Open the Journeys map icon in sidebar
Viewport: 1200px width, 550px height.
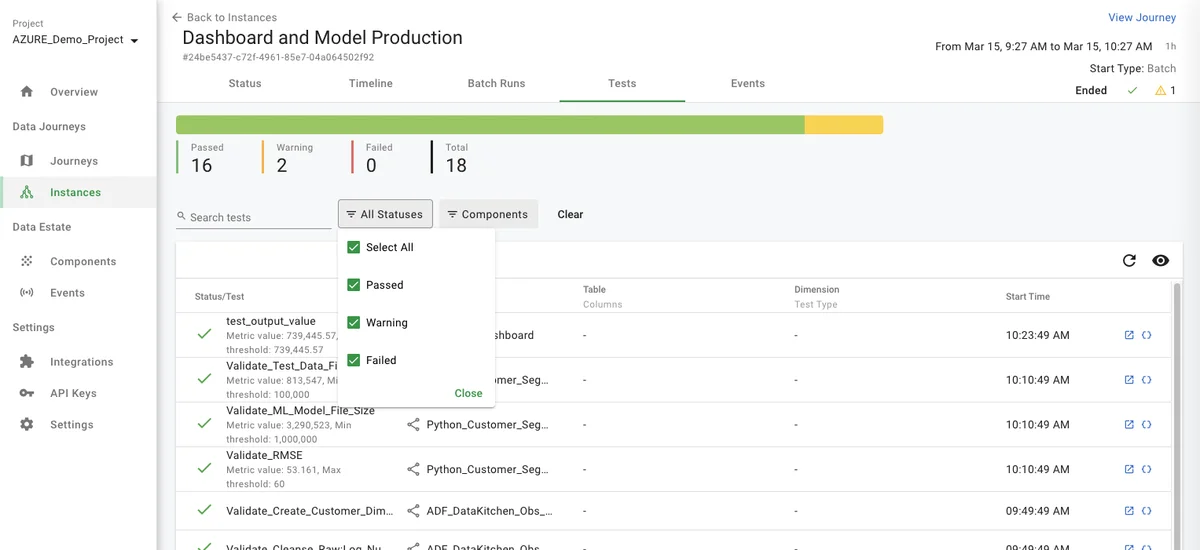pyautogui.click(x=27, y=161)
